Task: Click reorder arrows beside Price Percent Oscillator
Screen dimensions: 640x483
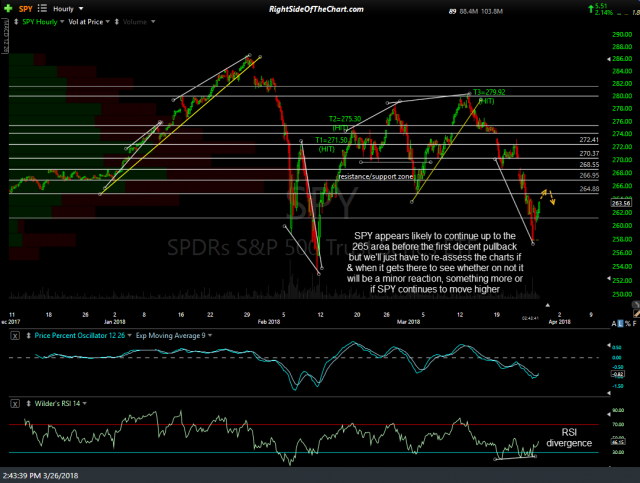Action: click(29, 336)
